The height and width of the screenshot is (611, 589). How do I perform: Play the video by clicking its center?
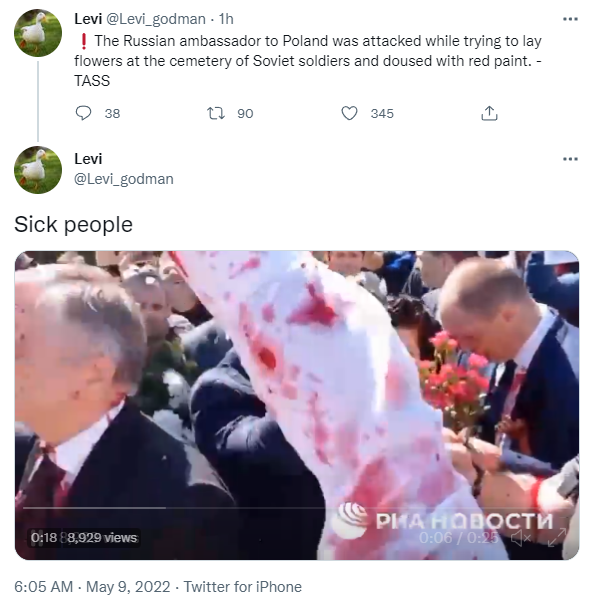(297, 405)
